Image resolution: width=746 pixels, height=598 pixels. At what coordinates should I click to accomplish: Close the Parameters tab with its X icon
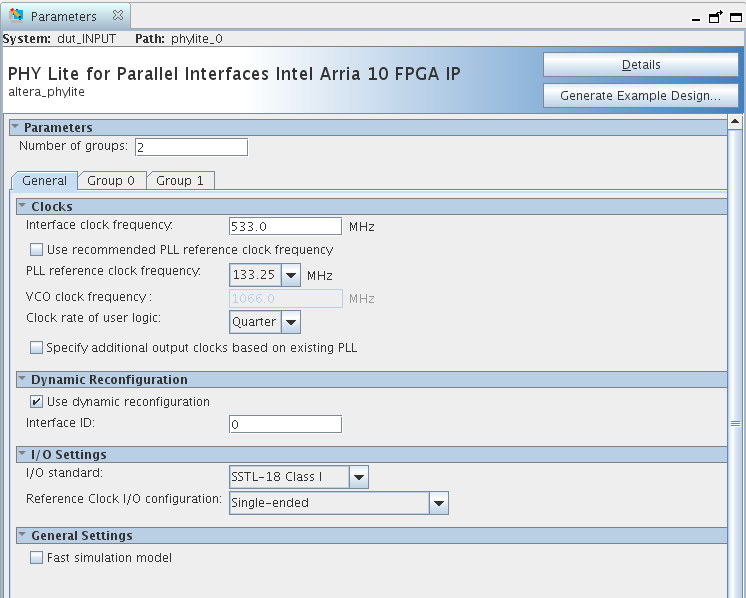[x=118, y=15]
